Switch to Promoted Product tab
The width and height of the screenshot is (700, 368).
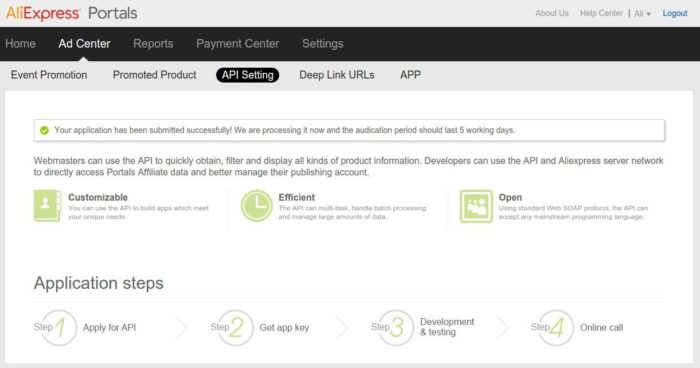click(x=154, y=75)
